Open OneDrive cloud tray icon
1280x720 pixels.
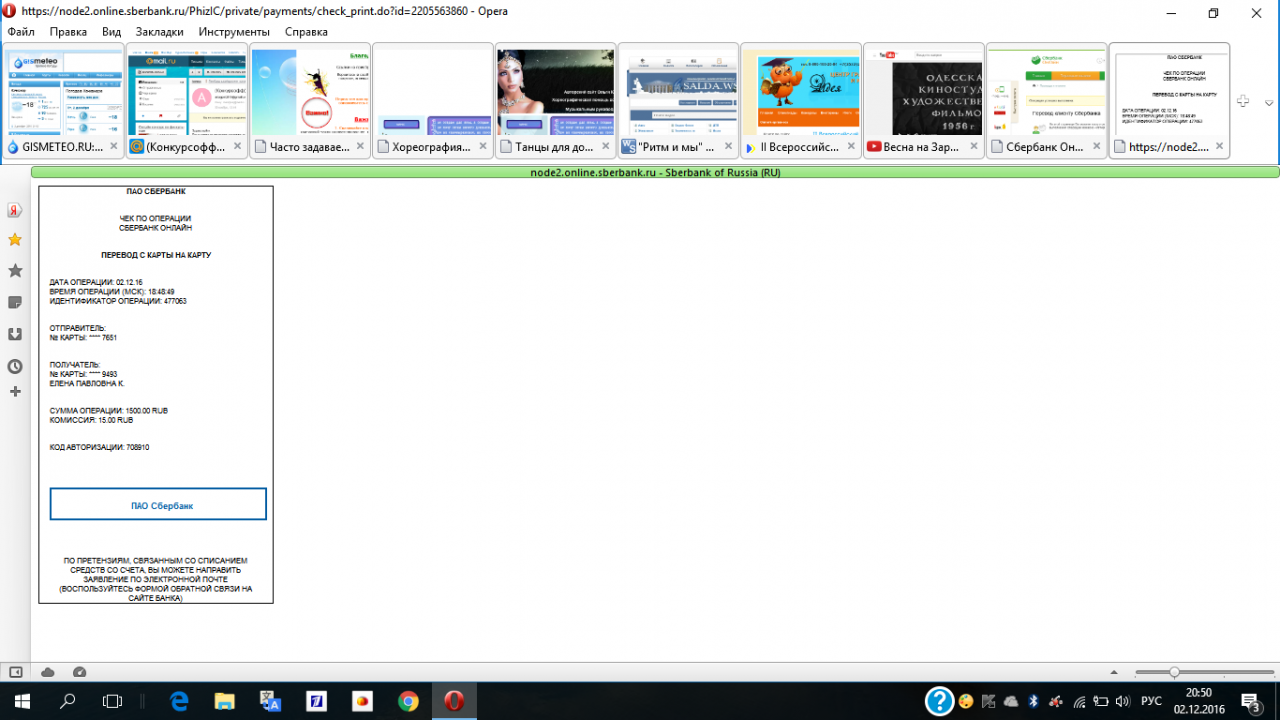click(x=1011, y=701)
